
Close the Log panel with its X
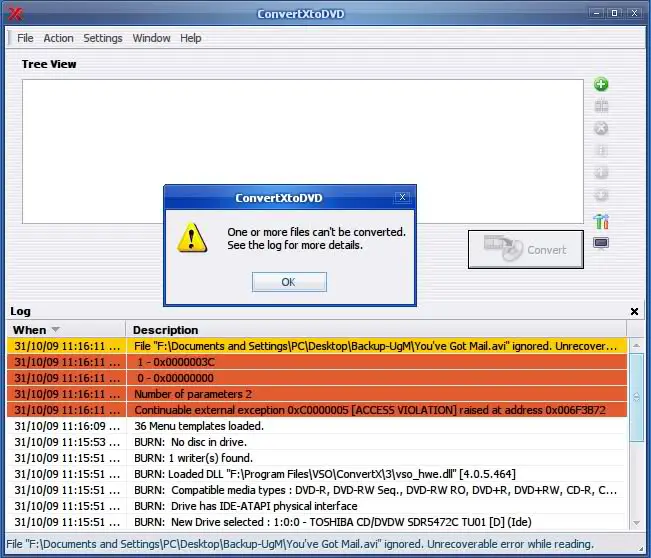pos(634,311)
